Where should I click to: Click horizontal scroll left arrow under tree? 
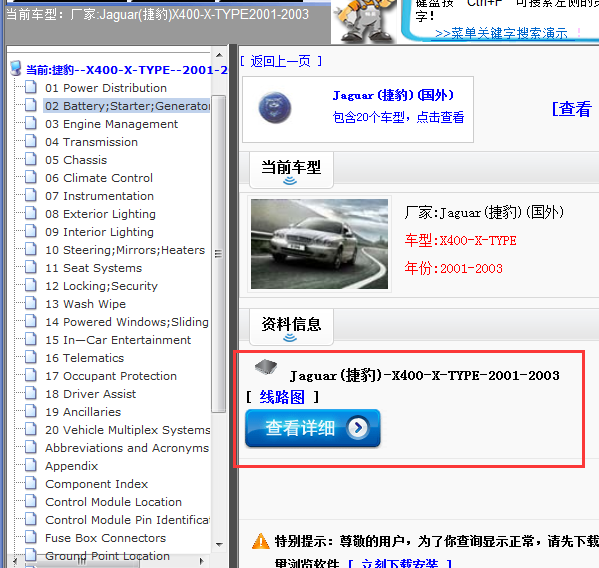[x=15, y=561]
